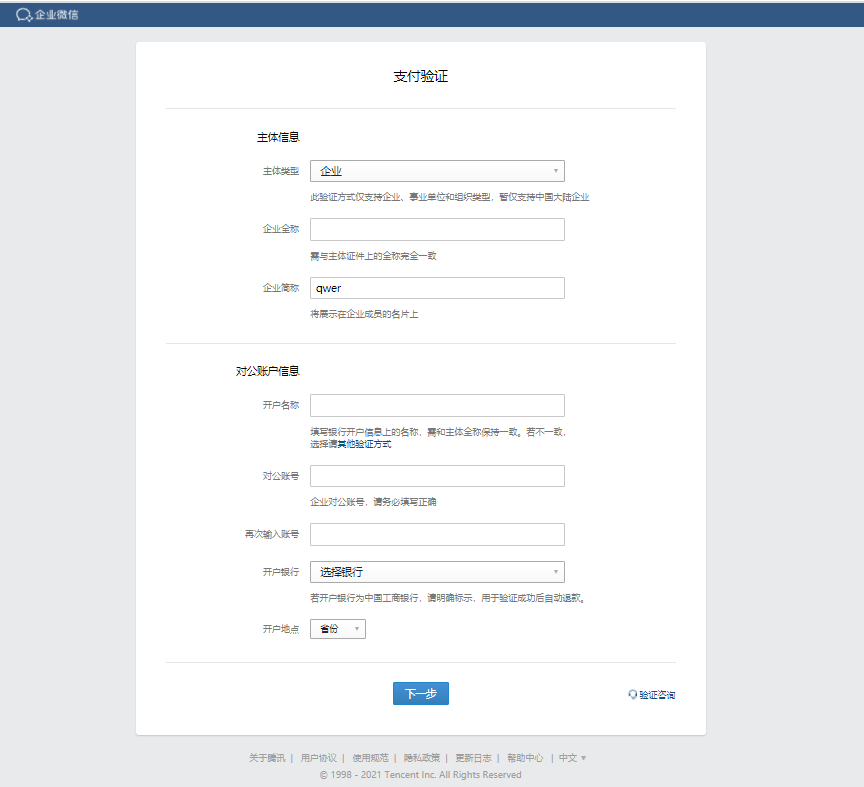Open 用户协议 footer link
Image resolution: width=864 pixels, height=787 pixels.
(318, 758)
